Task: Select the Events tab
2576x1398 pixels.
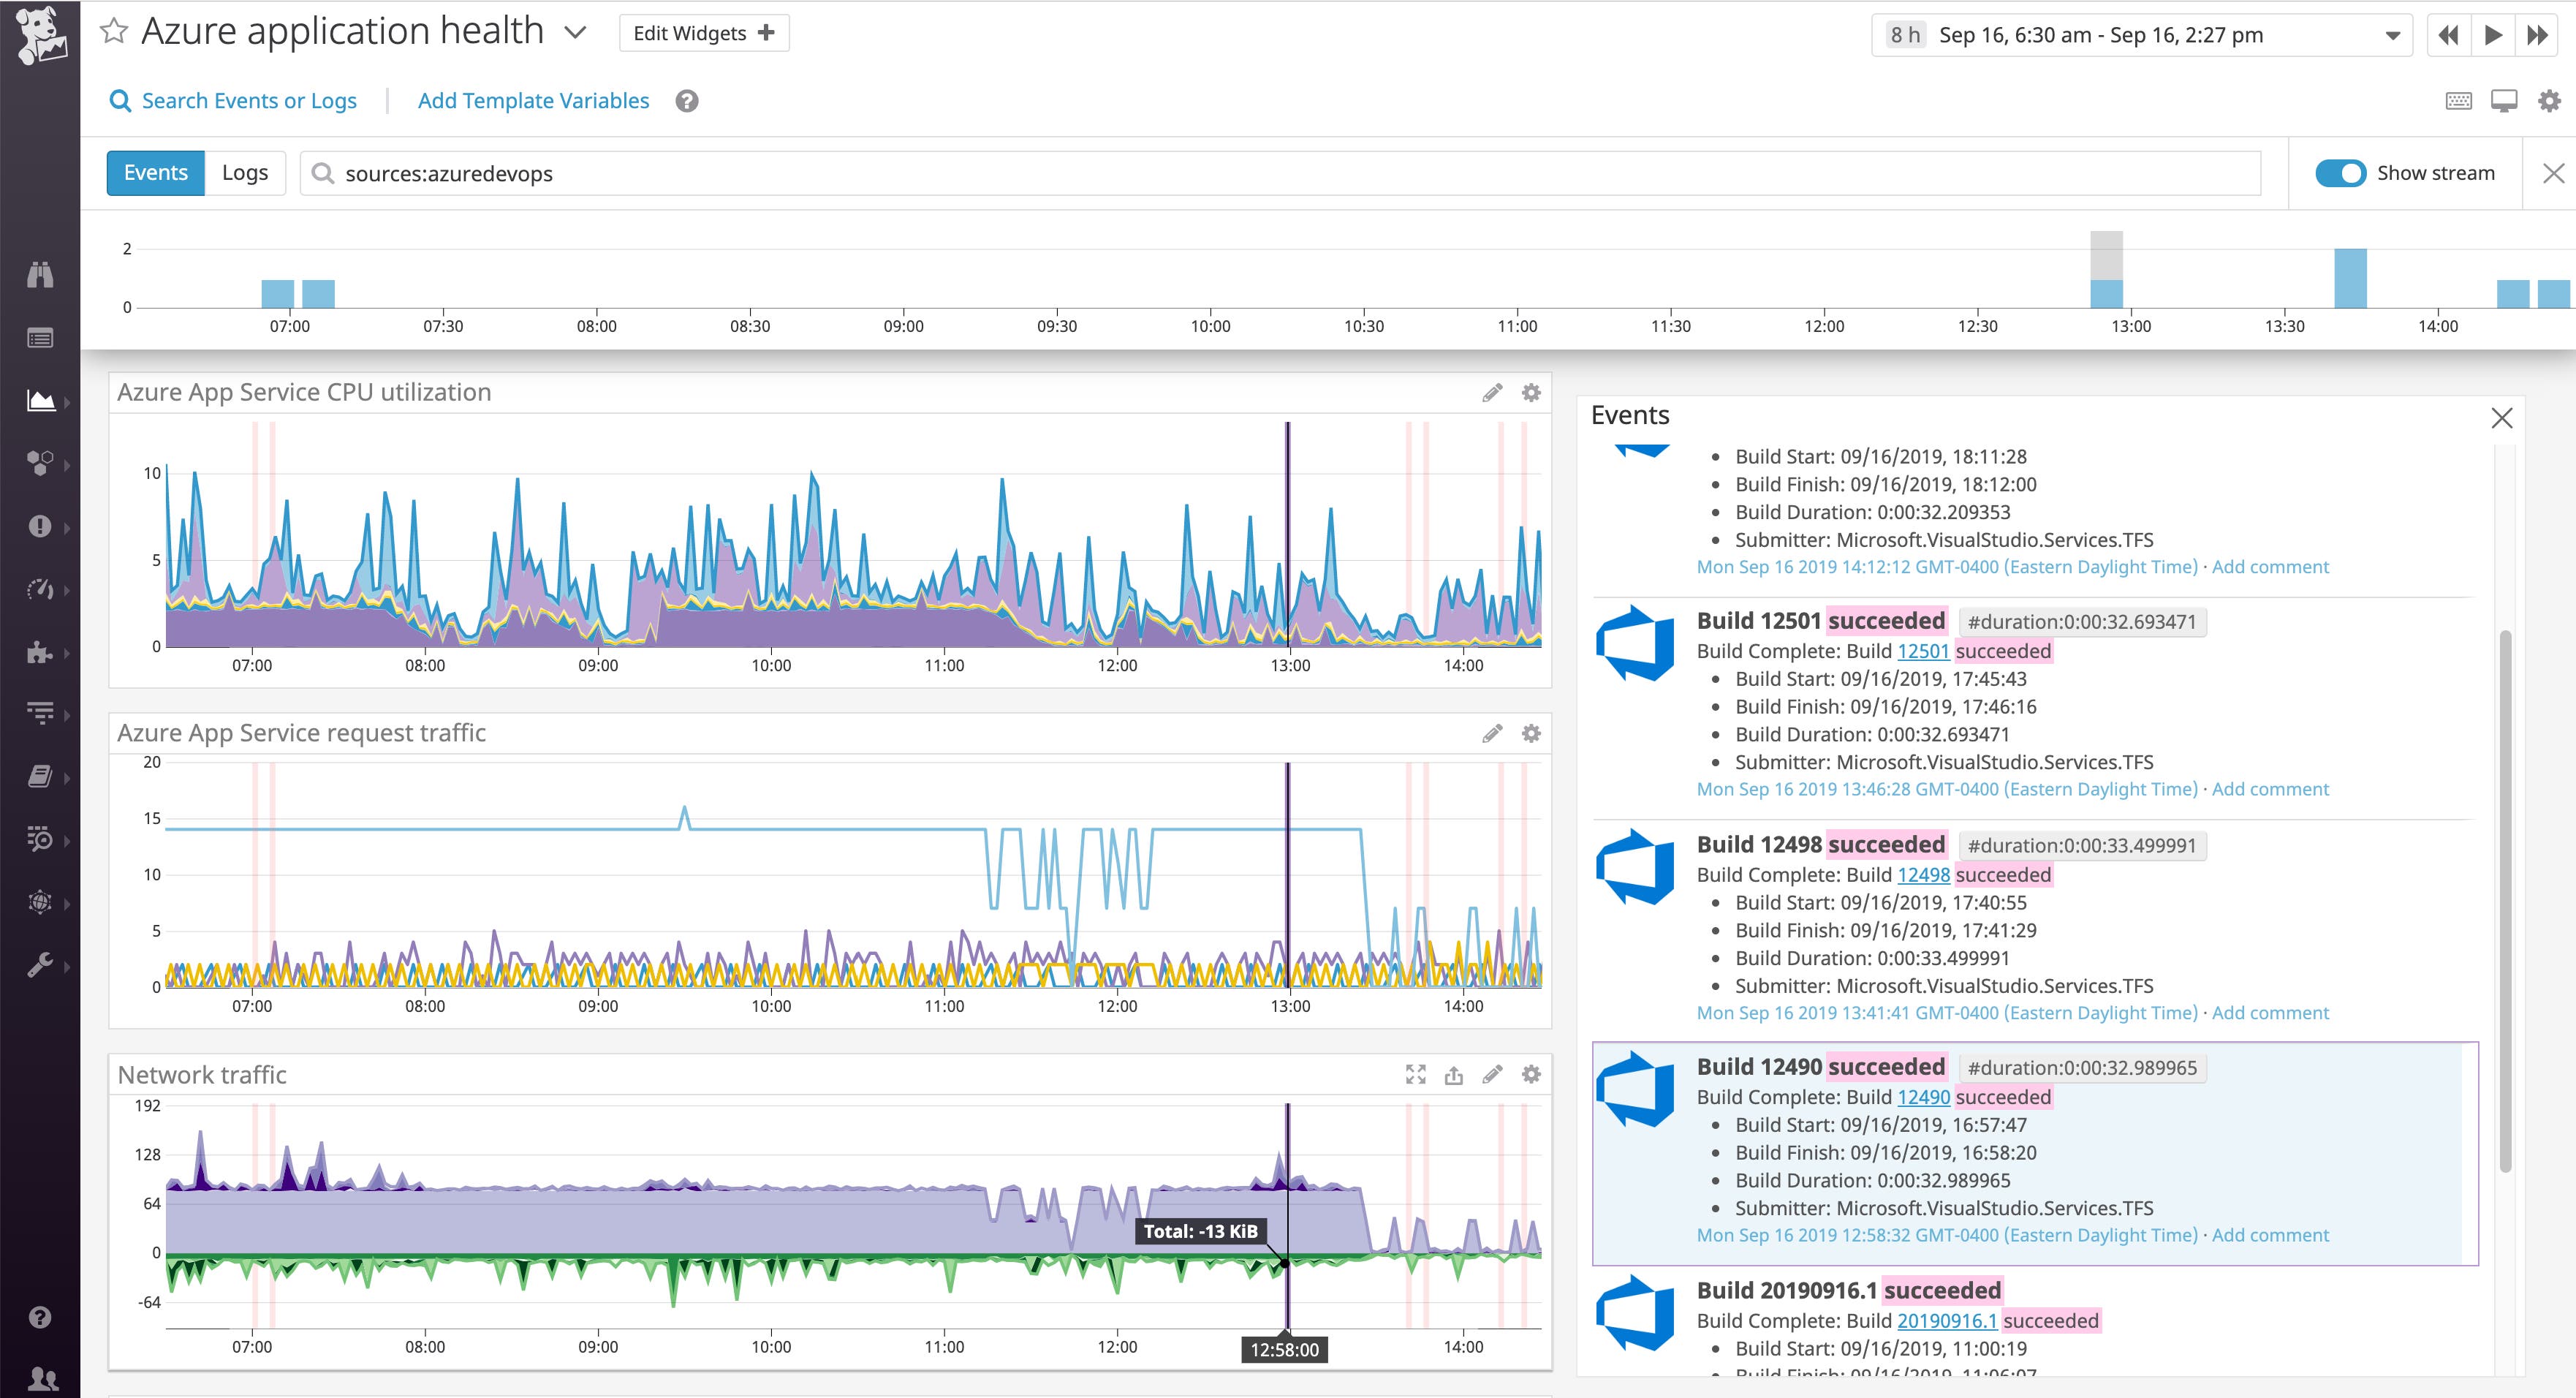Action: click(x=155, y=172)
